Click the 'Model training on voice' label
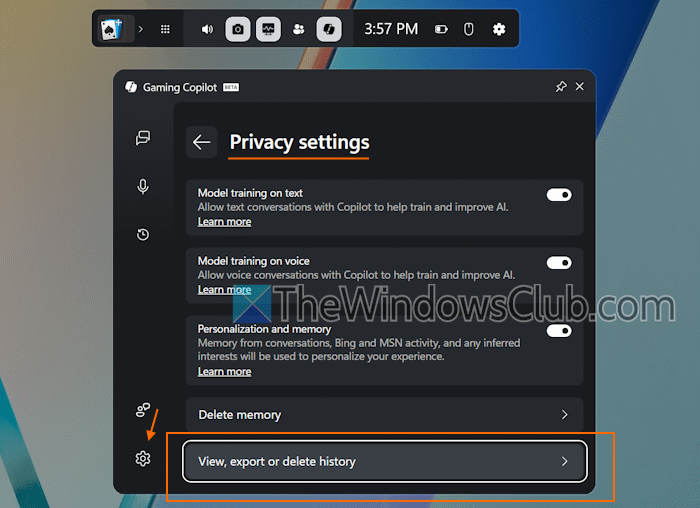The height and width of the screenshot is (508, 700). pyautogui.click(x=254, y=261)
